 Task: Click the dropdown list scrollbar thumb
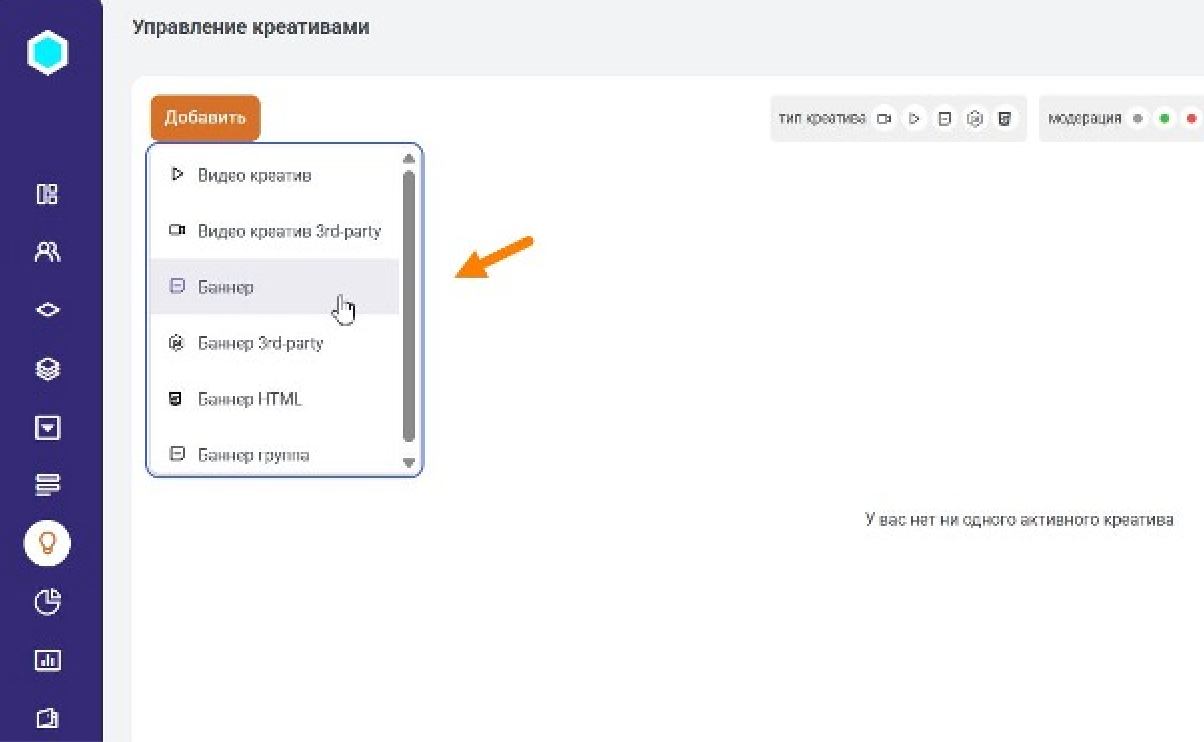point(408,305)
